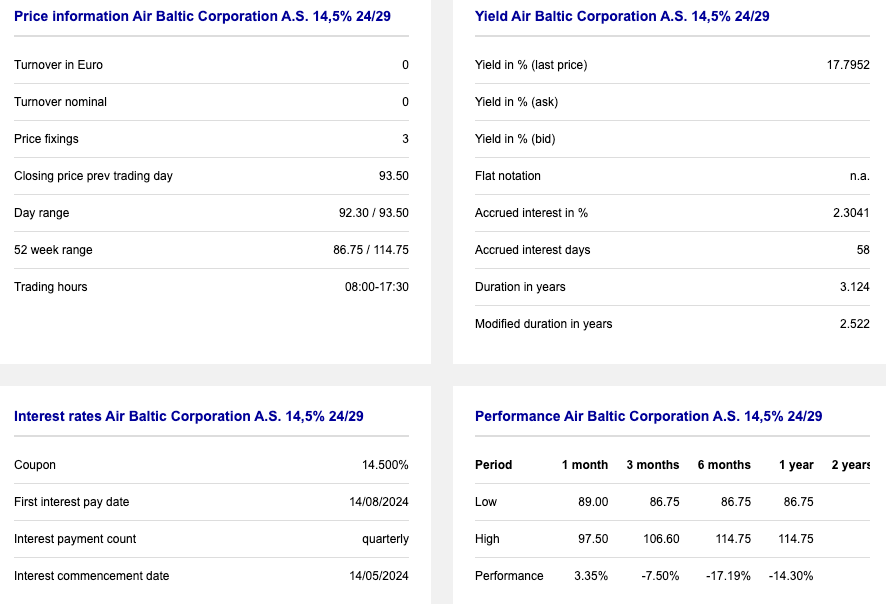Select the Turnover nominal label

(x=60, y=102)
